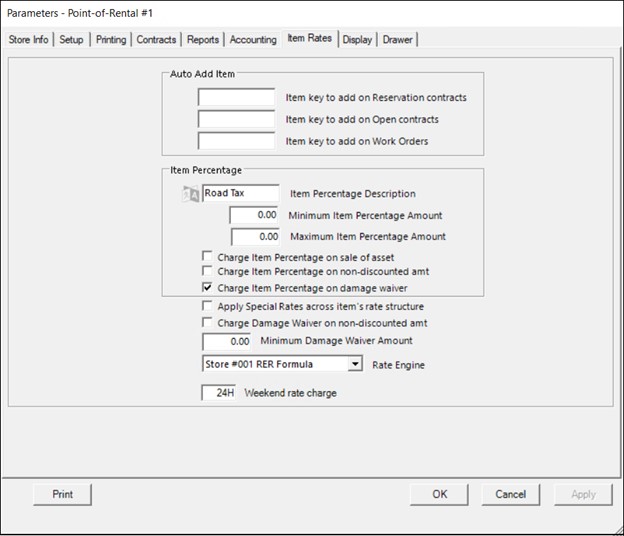
Task: Focus the Work Orders item key field
Action: (236, 141)
